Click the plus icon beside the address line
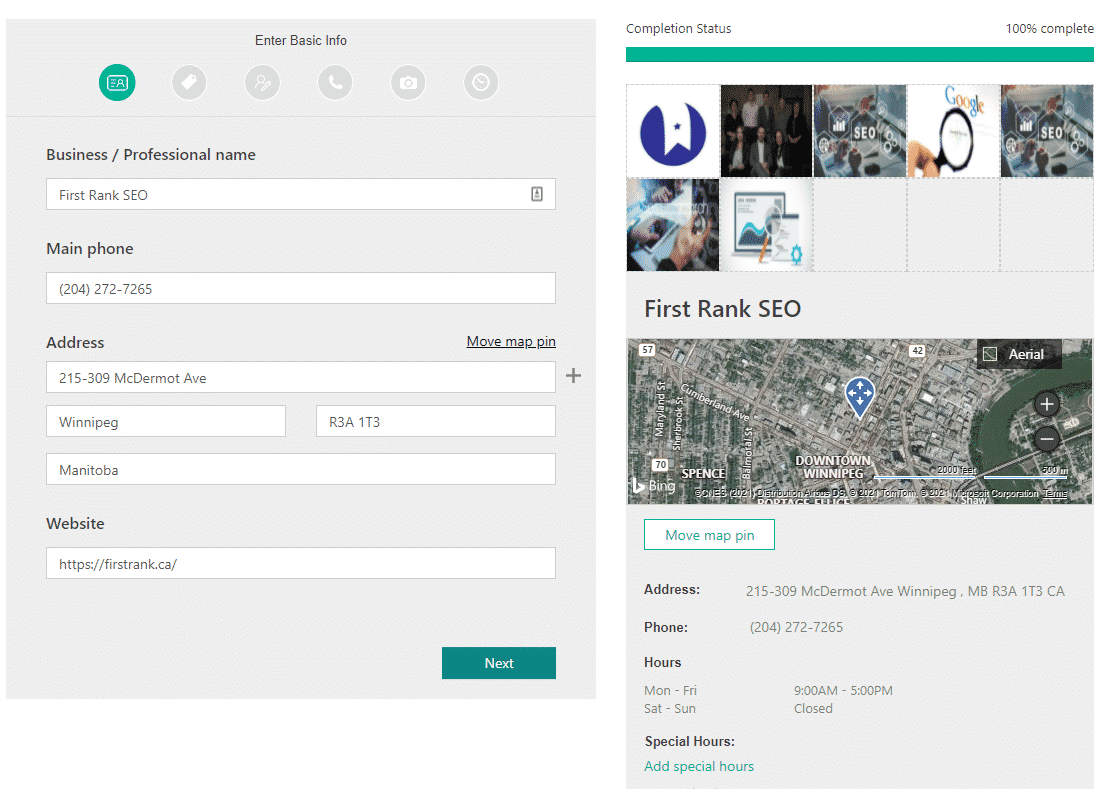This screenshot has width=1104, height=789. tap(573, 376)
